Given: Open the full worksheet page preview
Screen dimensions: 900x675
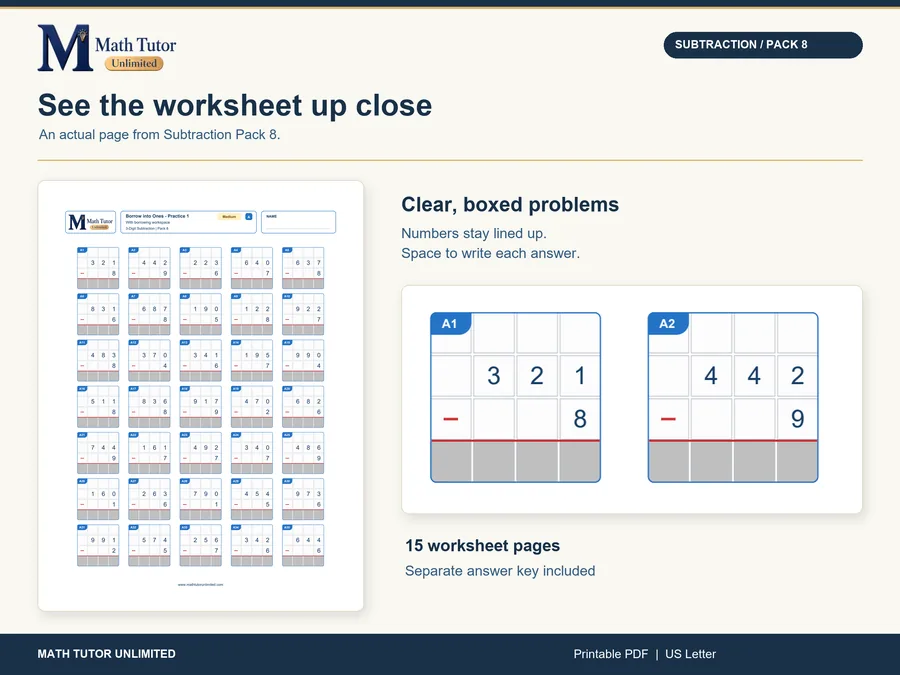Looking at the screenshot, I should [x=201, y=395].
